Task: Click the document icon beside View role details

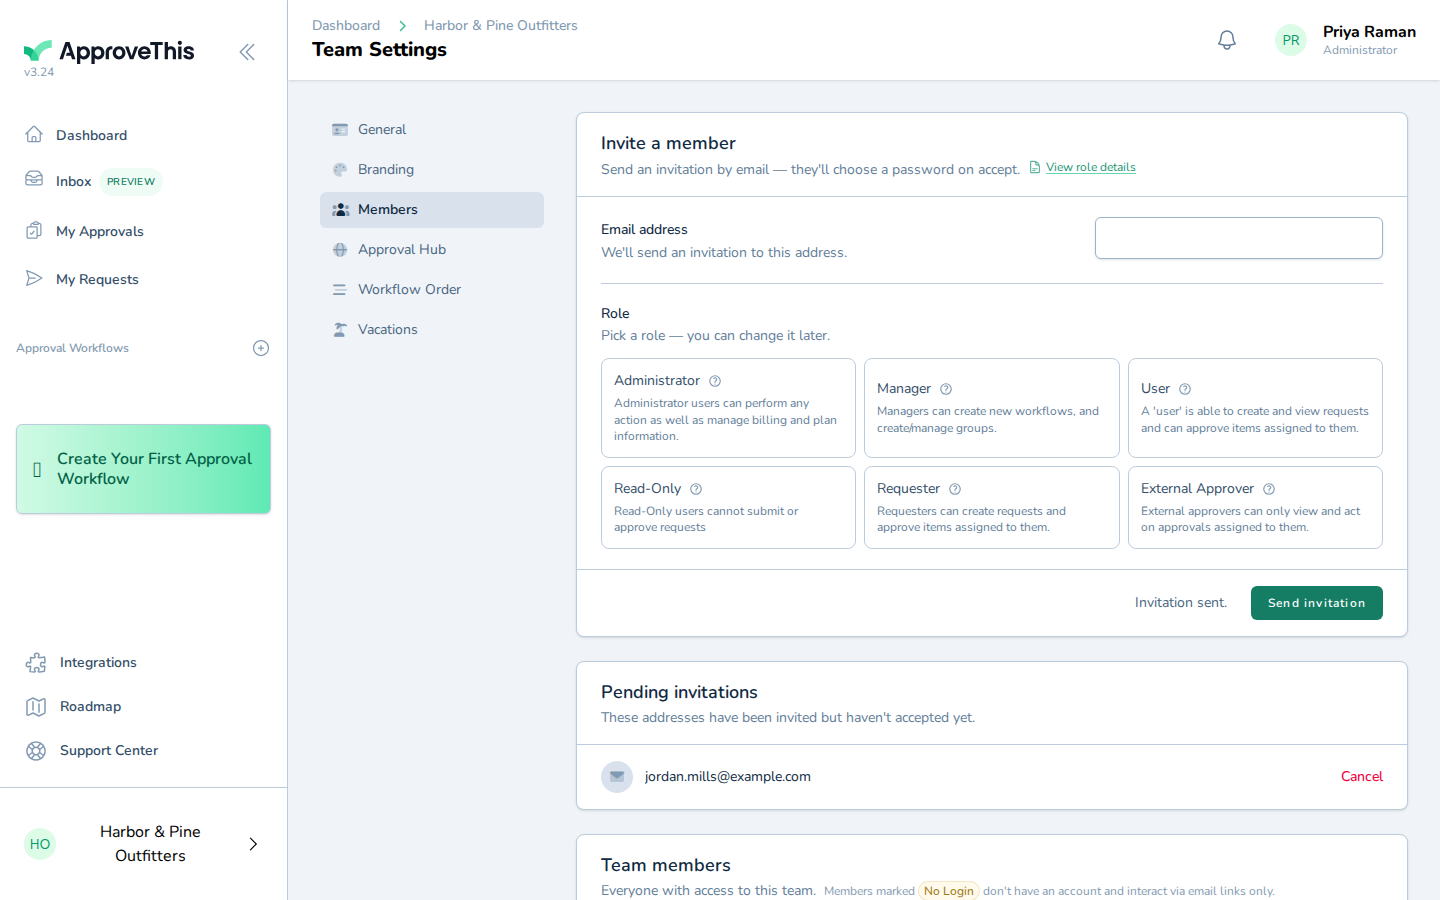Action: point(1035,167)
